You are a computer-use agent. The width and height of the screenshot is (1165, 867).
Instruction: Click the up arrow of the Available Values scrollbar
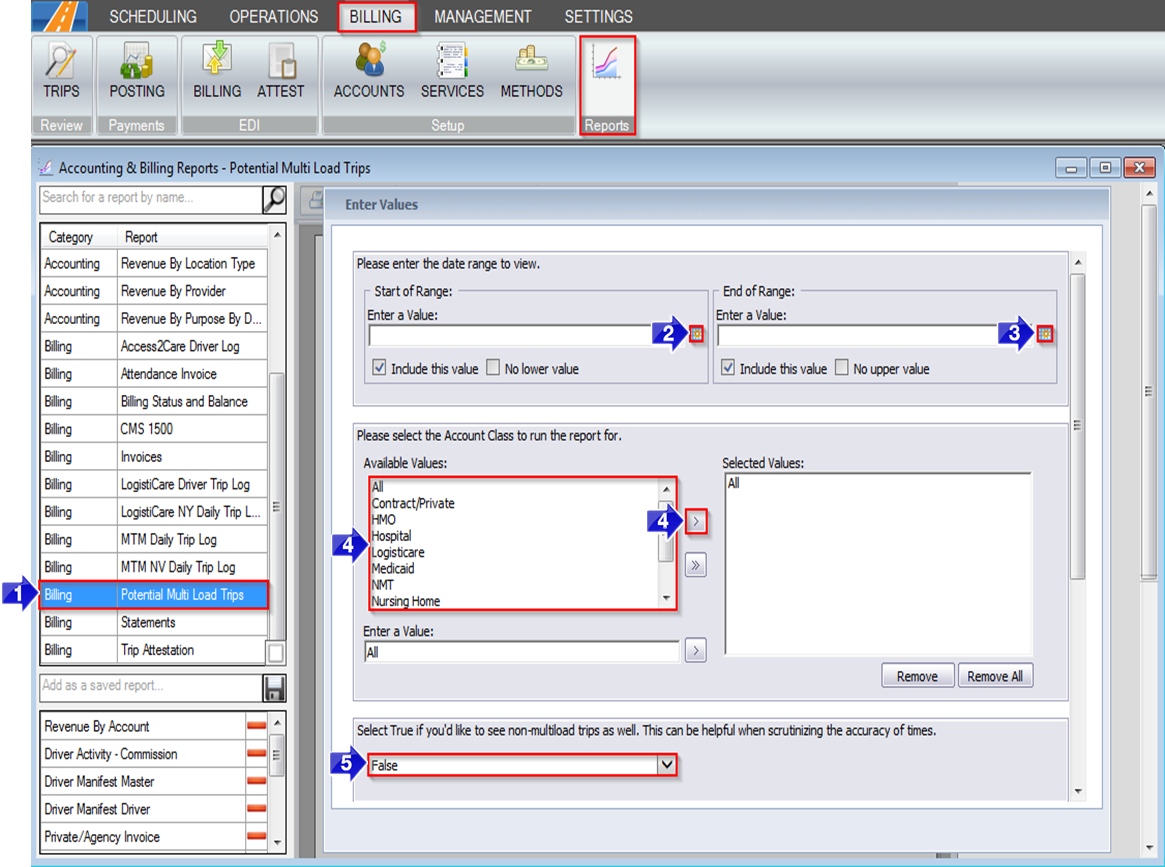(x=666, y=489)
